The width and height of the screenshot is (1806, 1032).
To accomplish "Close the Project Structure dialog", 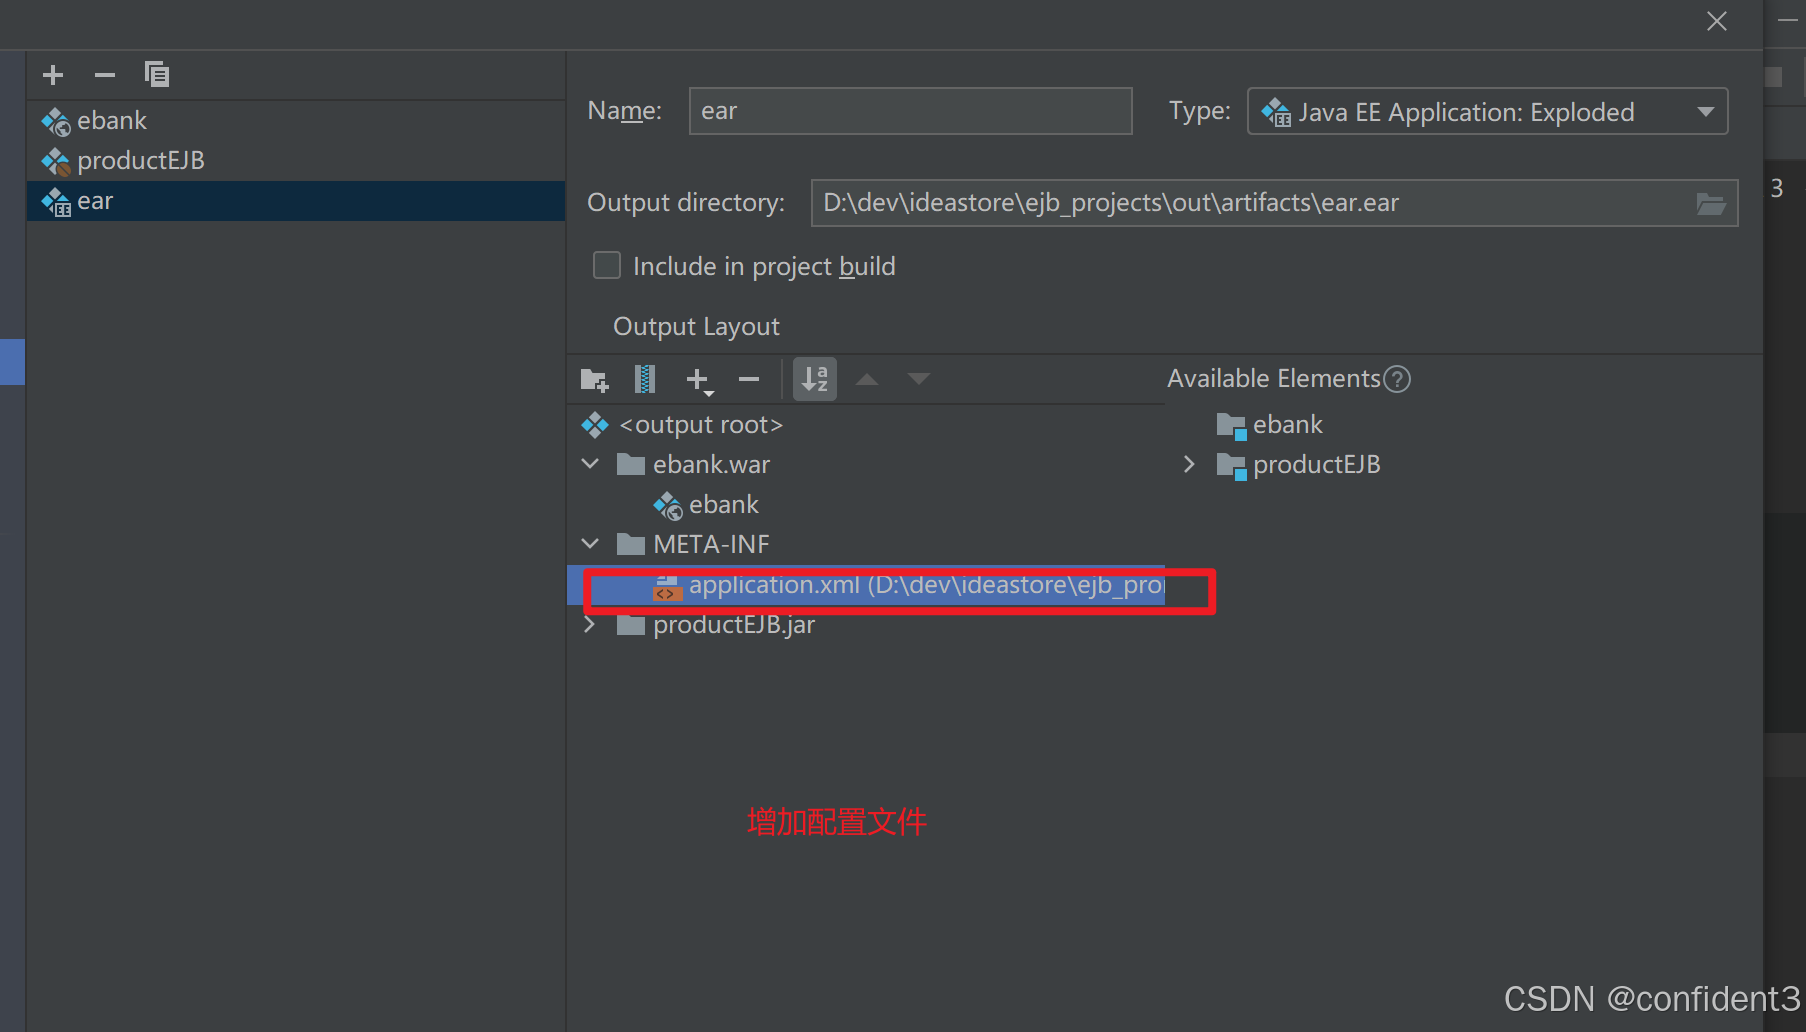I will (1717, 21).
